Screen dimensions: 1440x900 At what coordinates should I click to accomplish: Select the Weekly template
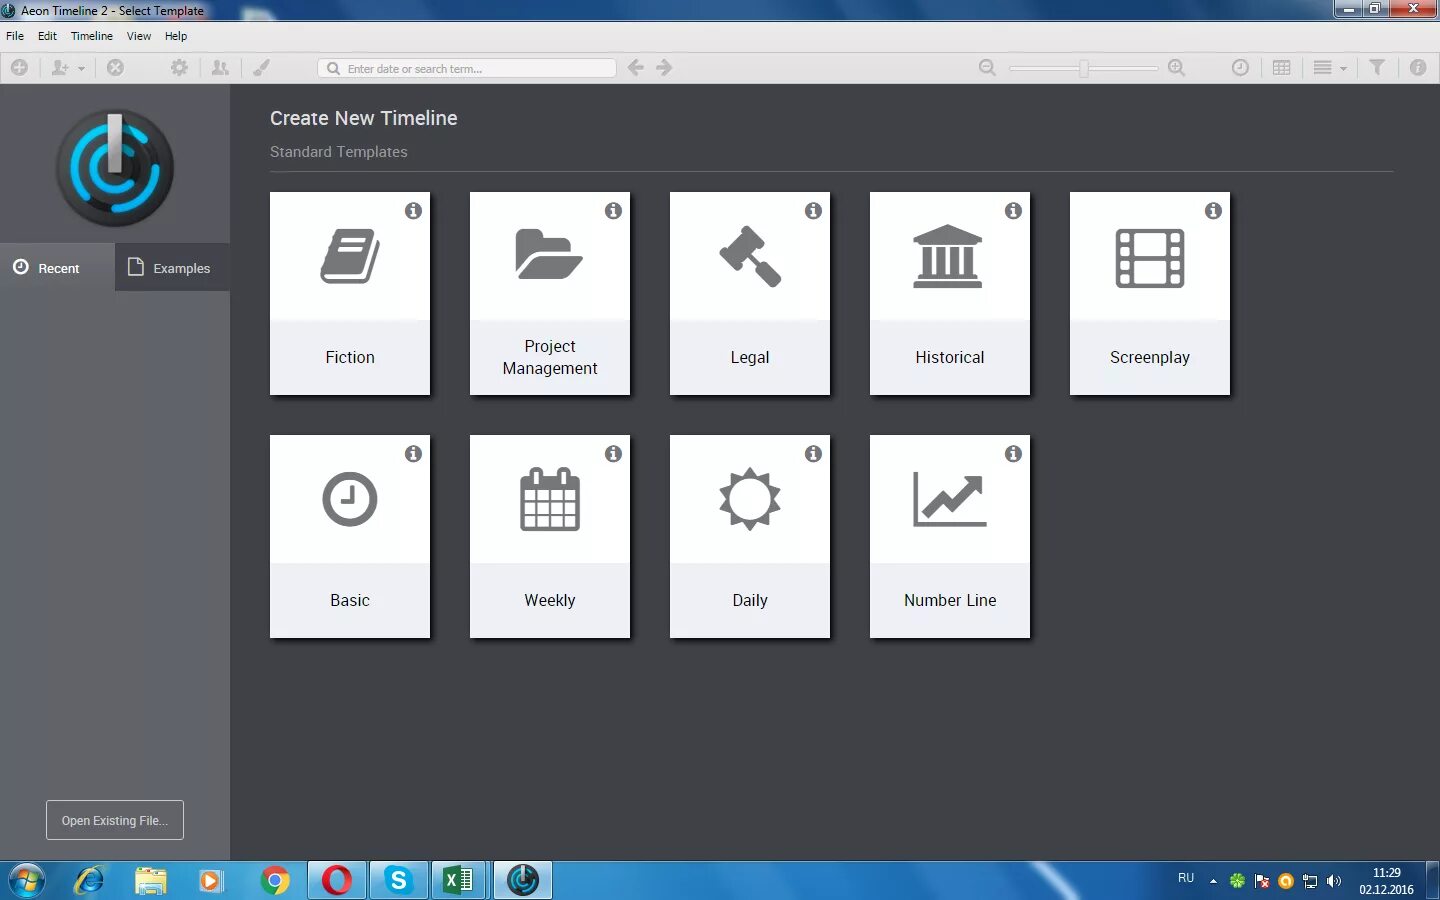click(550, 536)
